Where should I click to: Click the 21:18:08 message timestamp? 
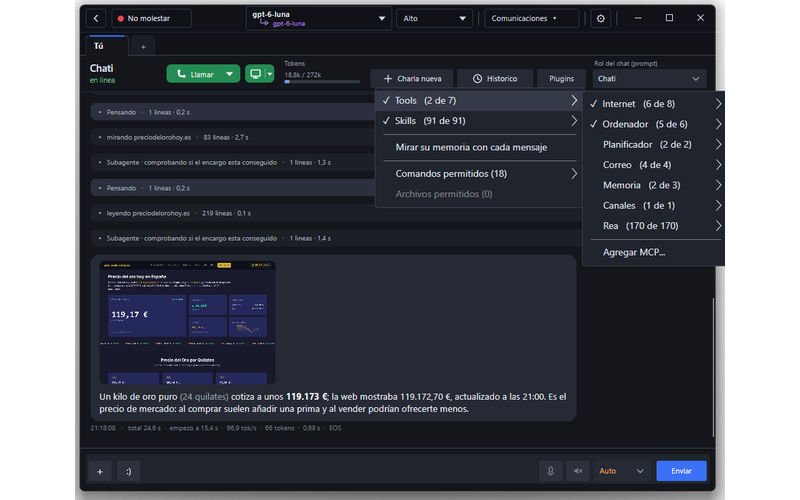coord(103,428)
